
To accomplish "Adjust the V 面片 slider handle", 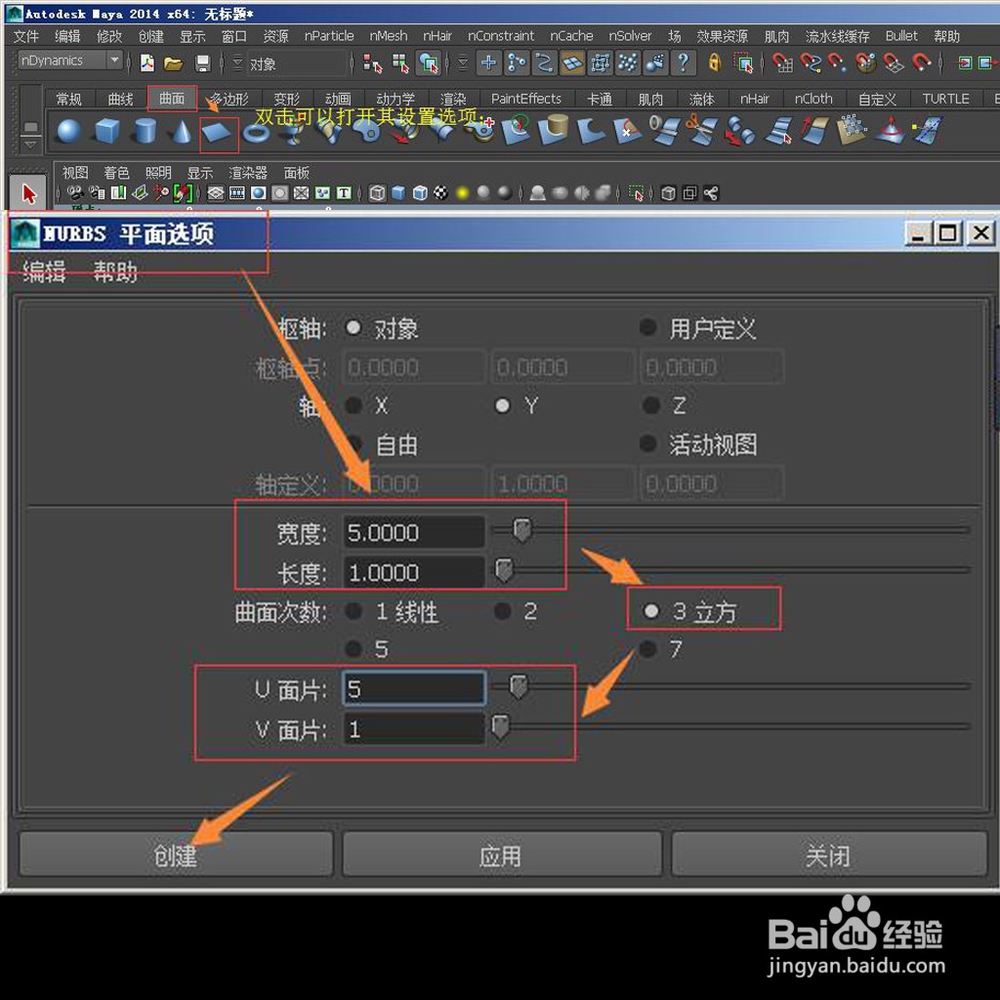I will 500,726.
